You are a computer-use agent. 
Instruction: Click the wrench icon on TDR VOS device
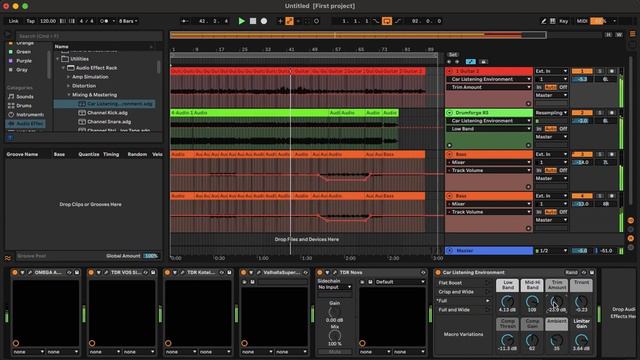coord(106,273)
